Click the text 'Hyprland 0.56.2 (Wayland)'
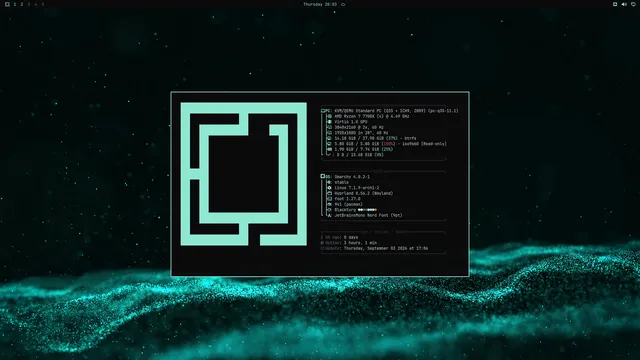This screenshot has height=360, width=640. [x=364, y=193]
